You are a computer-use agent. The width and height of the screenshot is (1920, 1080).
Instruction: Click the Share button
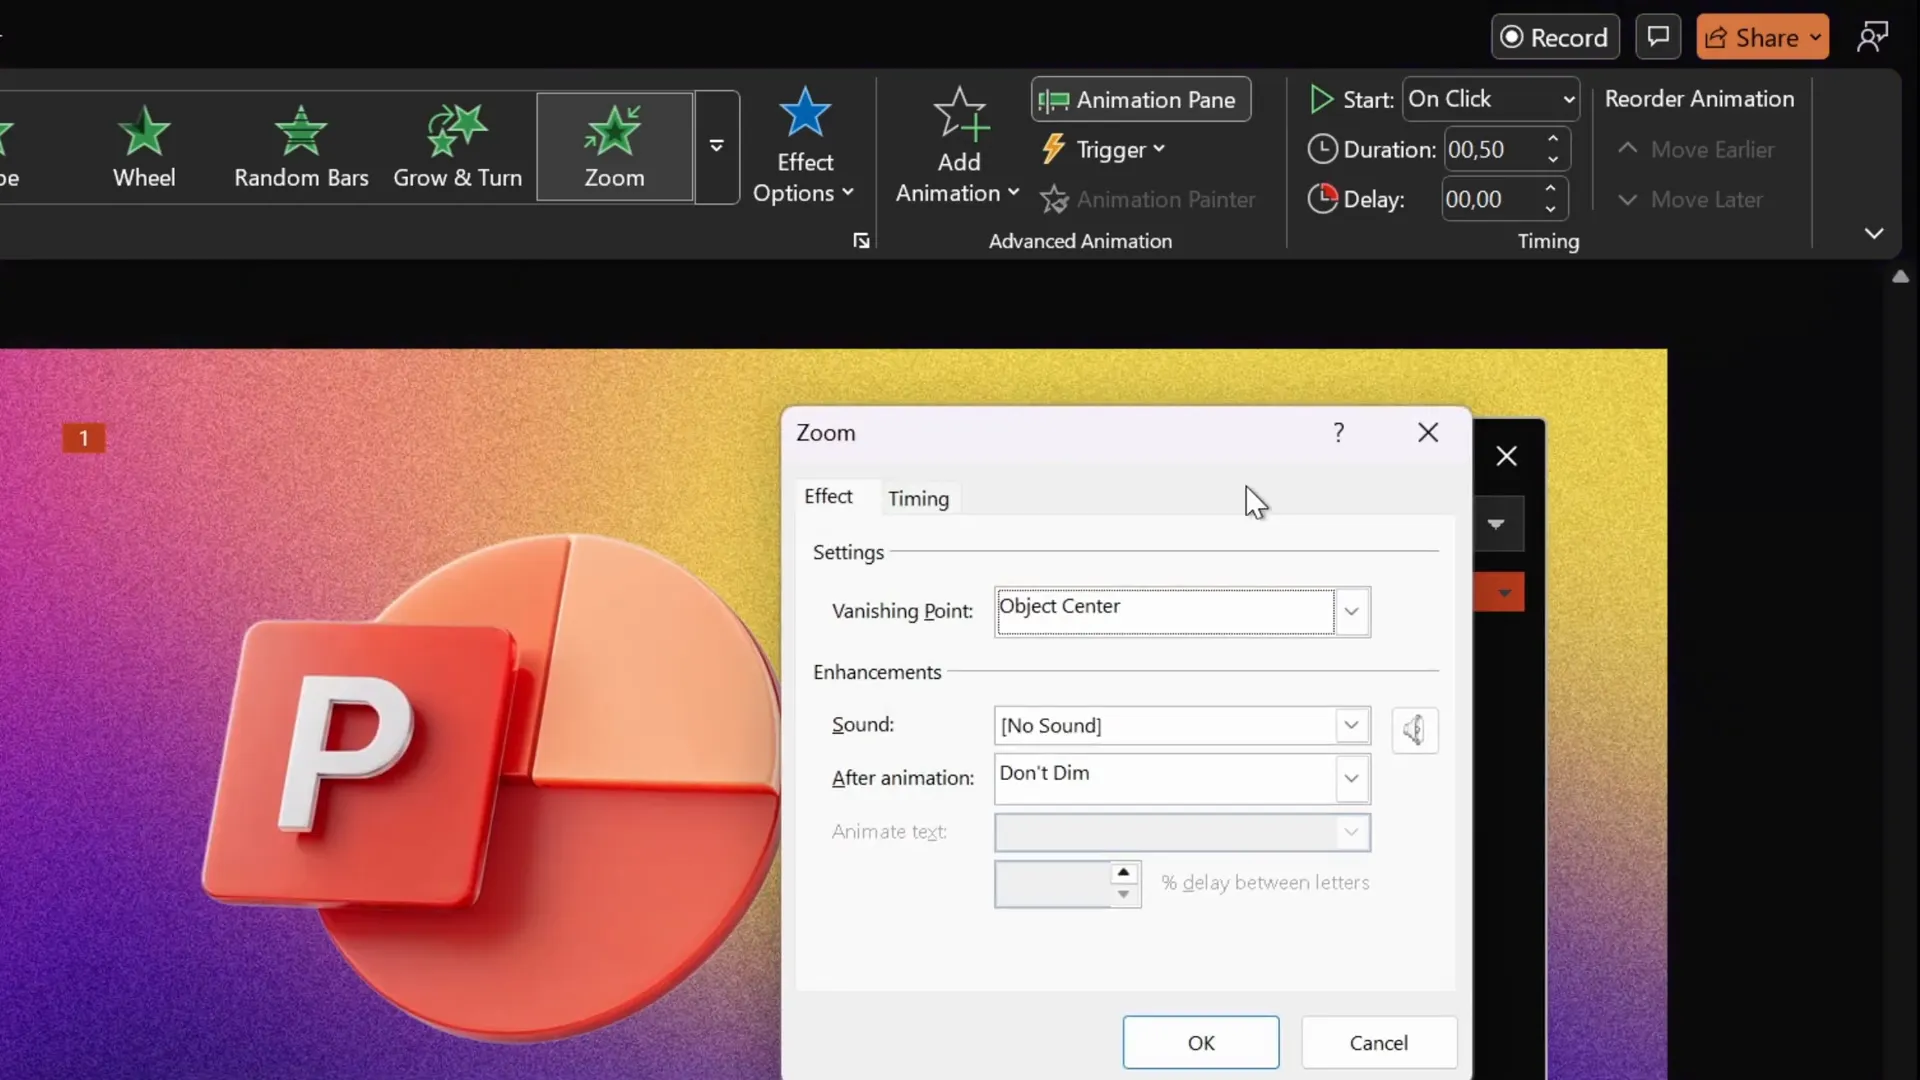click(x=1763, y=37)
